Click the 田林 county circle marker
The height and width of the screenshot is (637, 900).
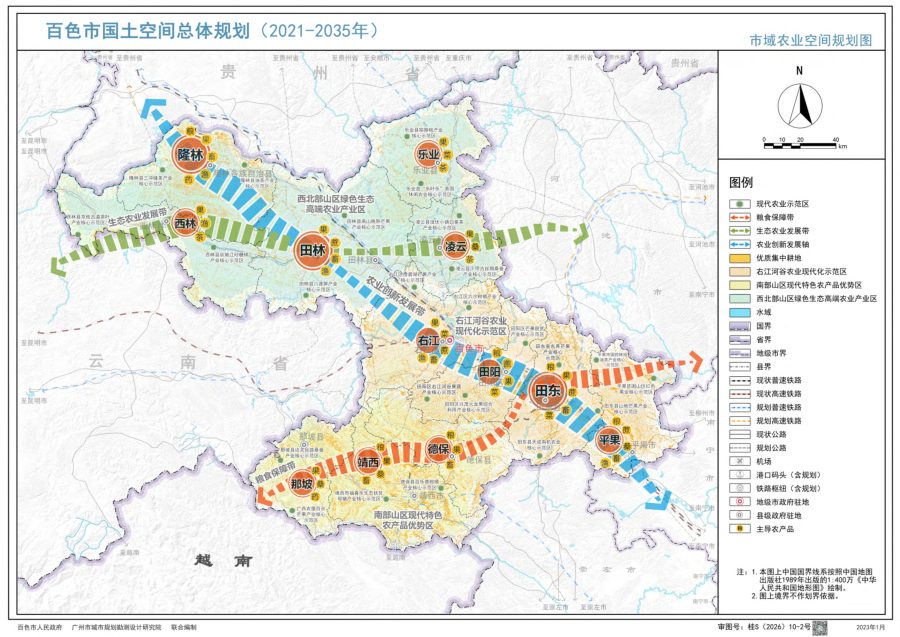(312, 250)
